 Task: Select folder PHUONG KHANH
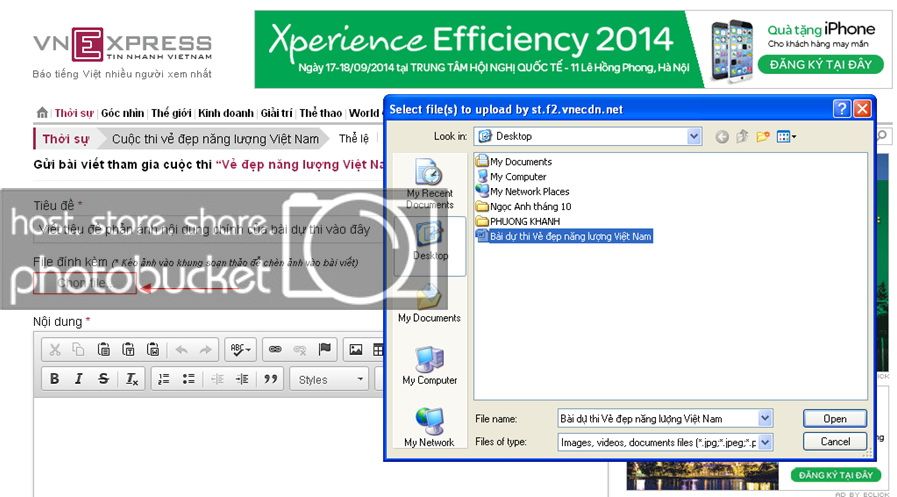click(518, 221)
